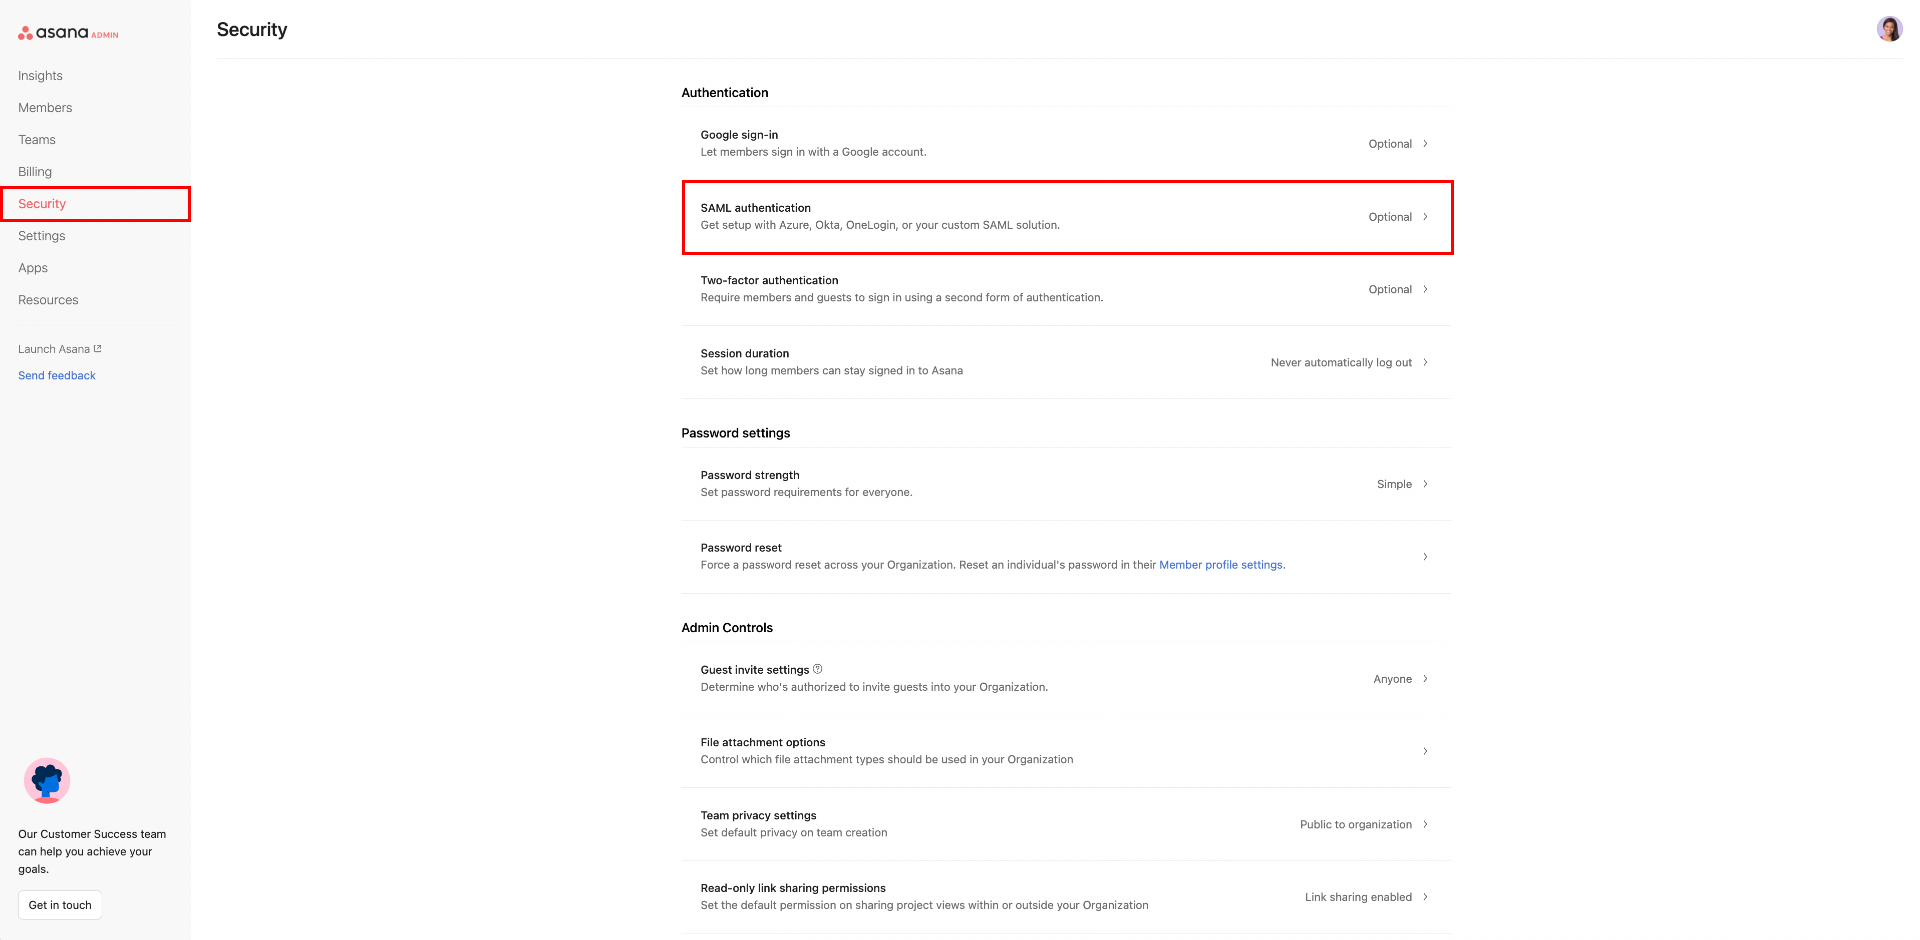Screen dimensions: 1920x940
Task: Click the SAML authentication title
Action: pos(755,208)
